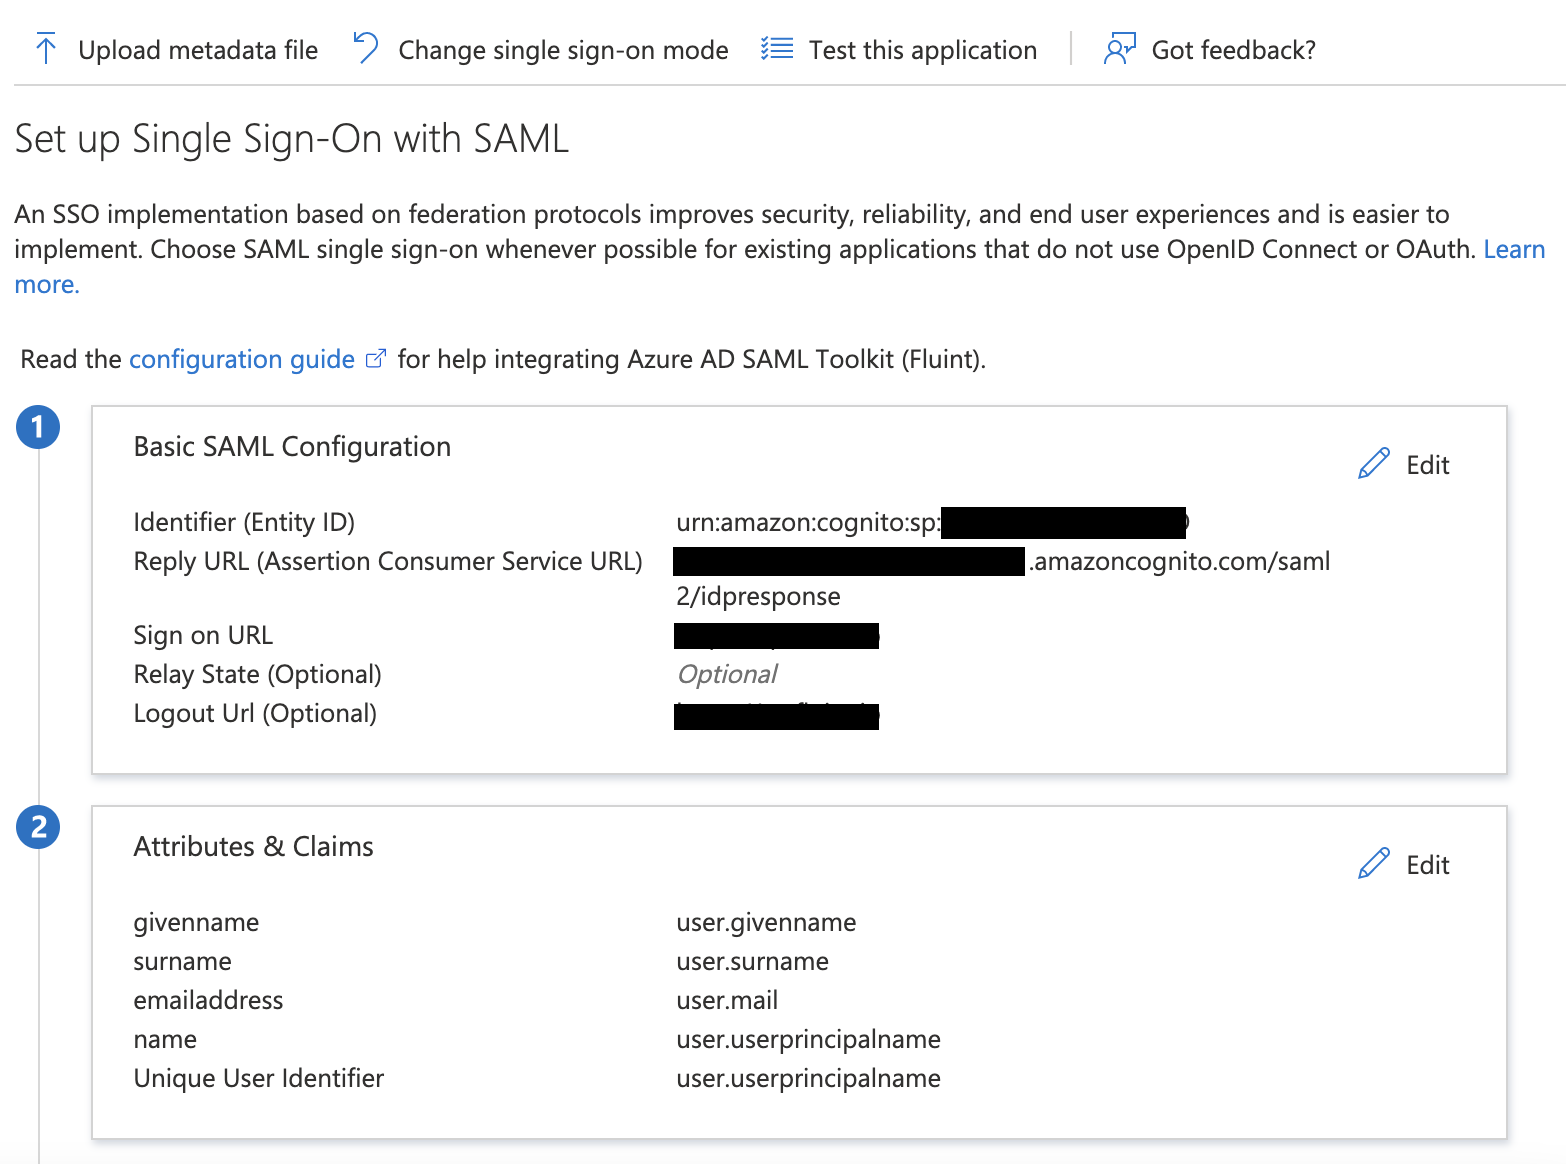Image resolution: width=1566 pixels, height=1164 pixels.
Task: Click the surname claim name
Action: (182, 961)
